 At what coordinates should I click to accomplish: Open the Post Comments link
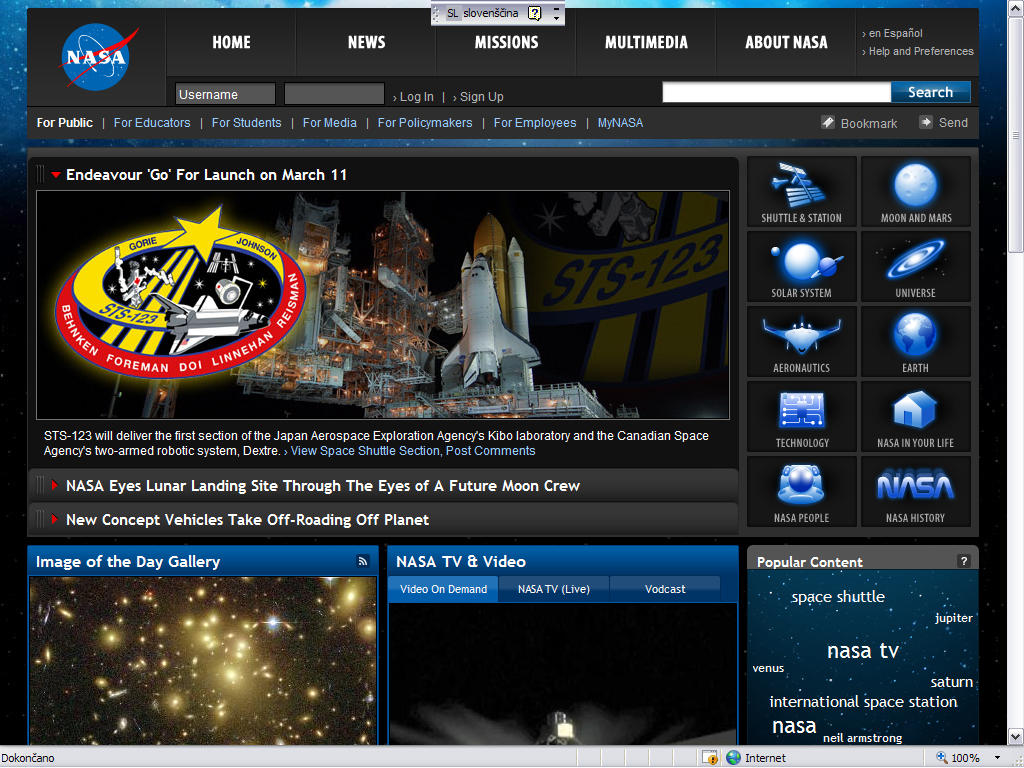coord(490,451)
